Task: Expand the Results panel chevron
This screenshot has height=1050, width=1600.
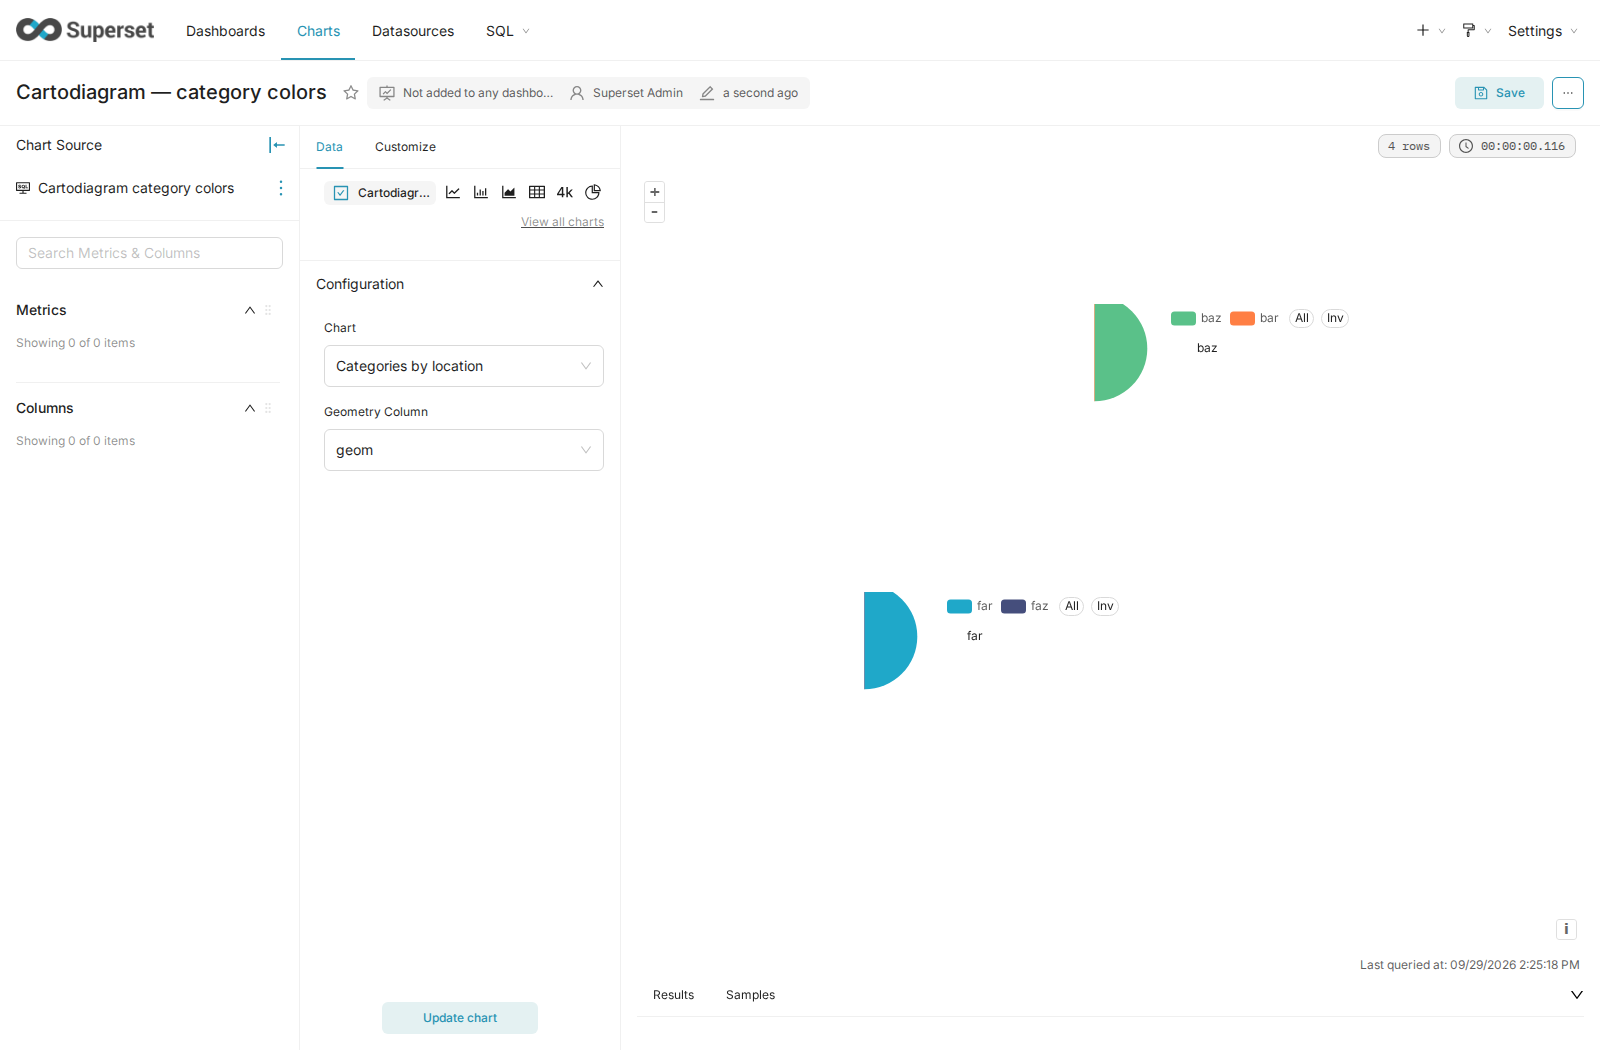Action: pos(1577,995)
